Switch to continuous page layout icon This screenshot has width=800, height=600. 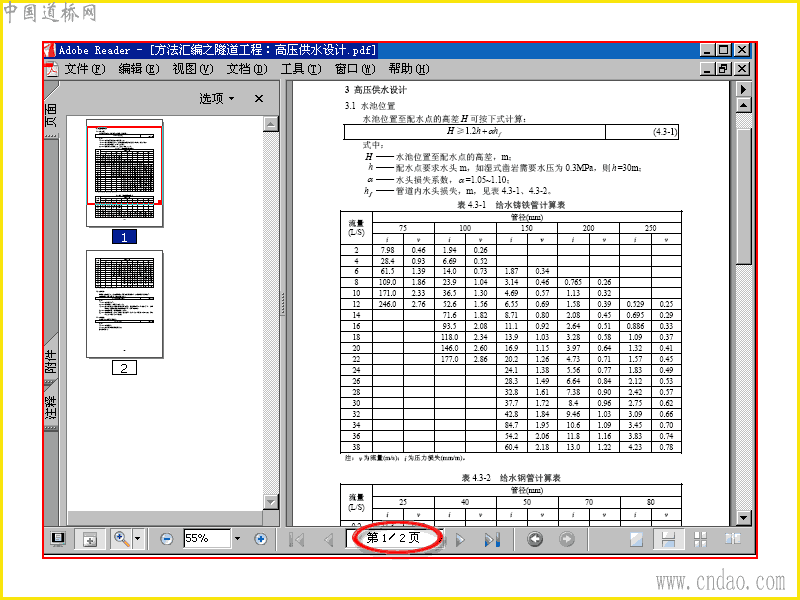tap(668, 539)
